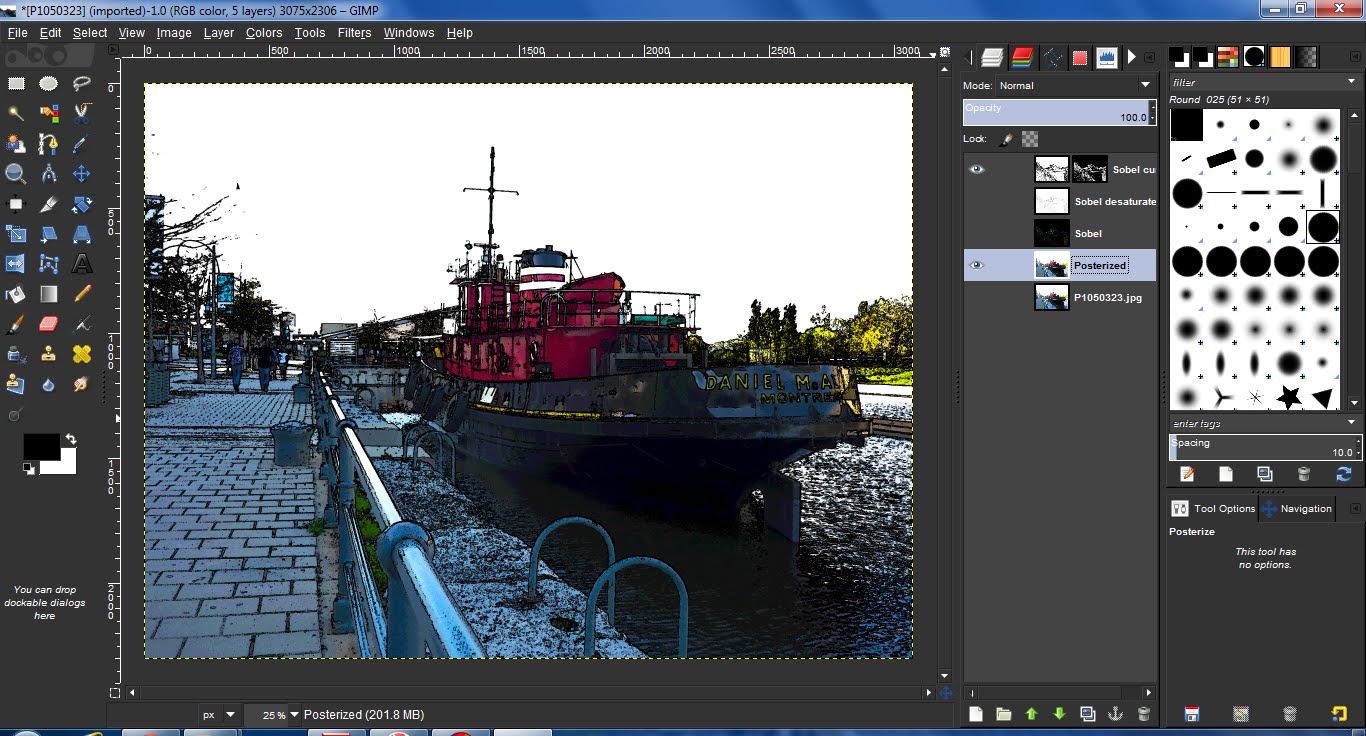Select the P1050323.jpg layer
Viewport: 1366px width, 736px height.
pyautogui.click(x=1106, y=297)
